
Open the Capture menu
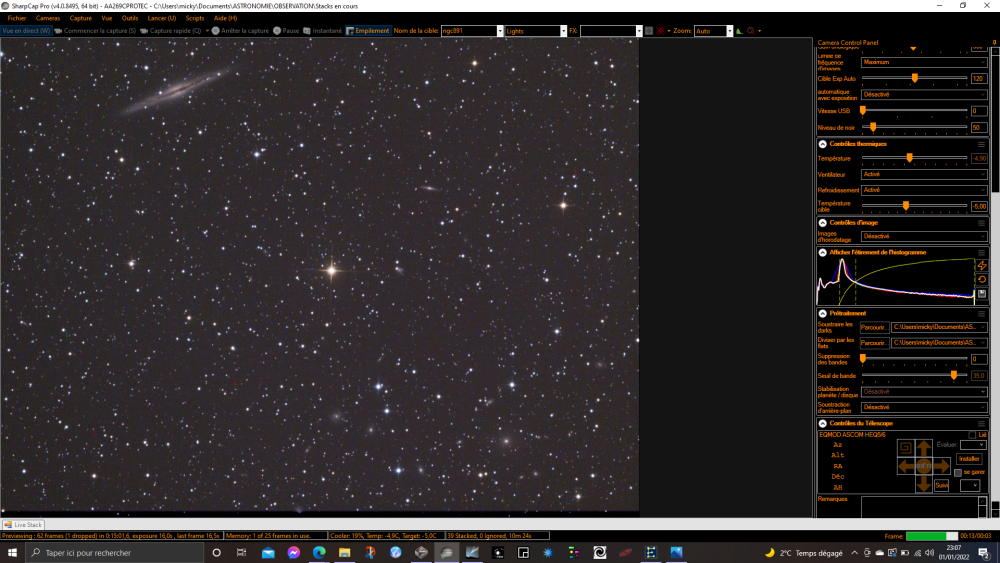tap(80, 18)
